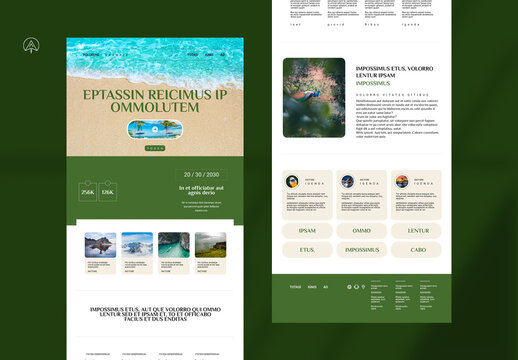Open the peacock photo
The image size is (518, 360).
click(x=314, y=98)
